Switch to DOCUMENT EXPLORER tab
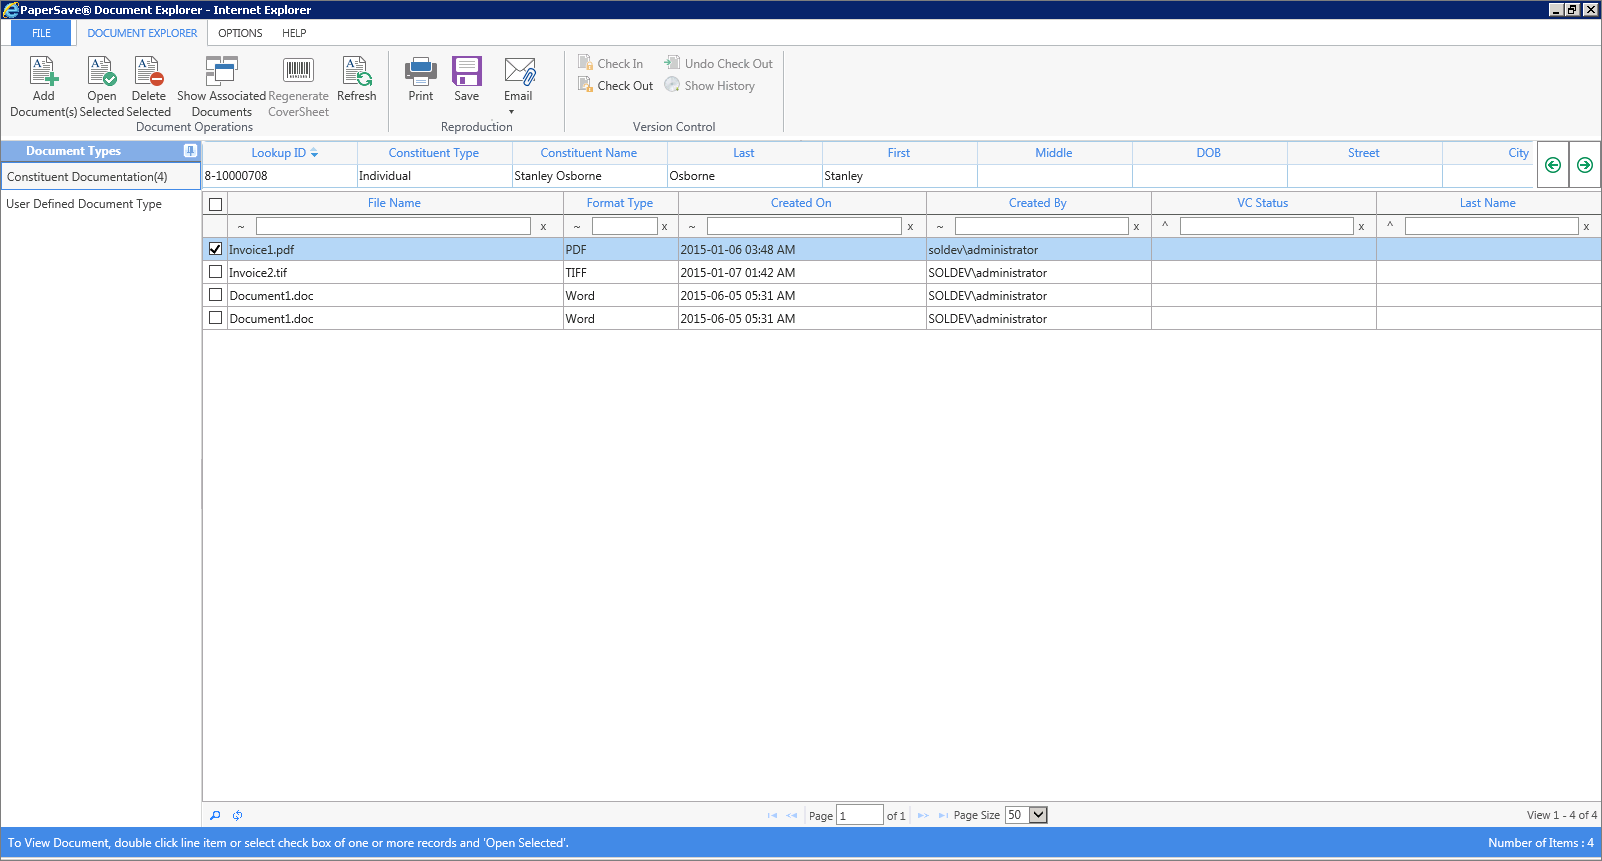Screen dimensions: 1602x861 coord(142,33)
